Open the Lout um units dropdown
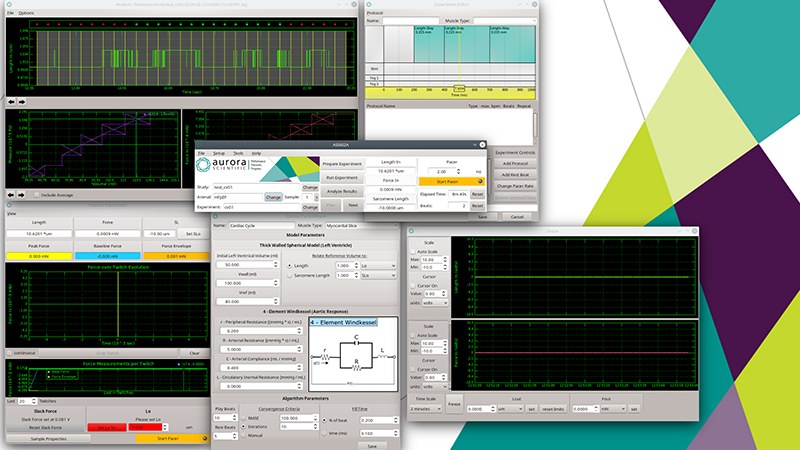 510,409
